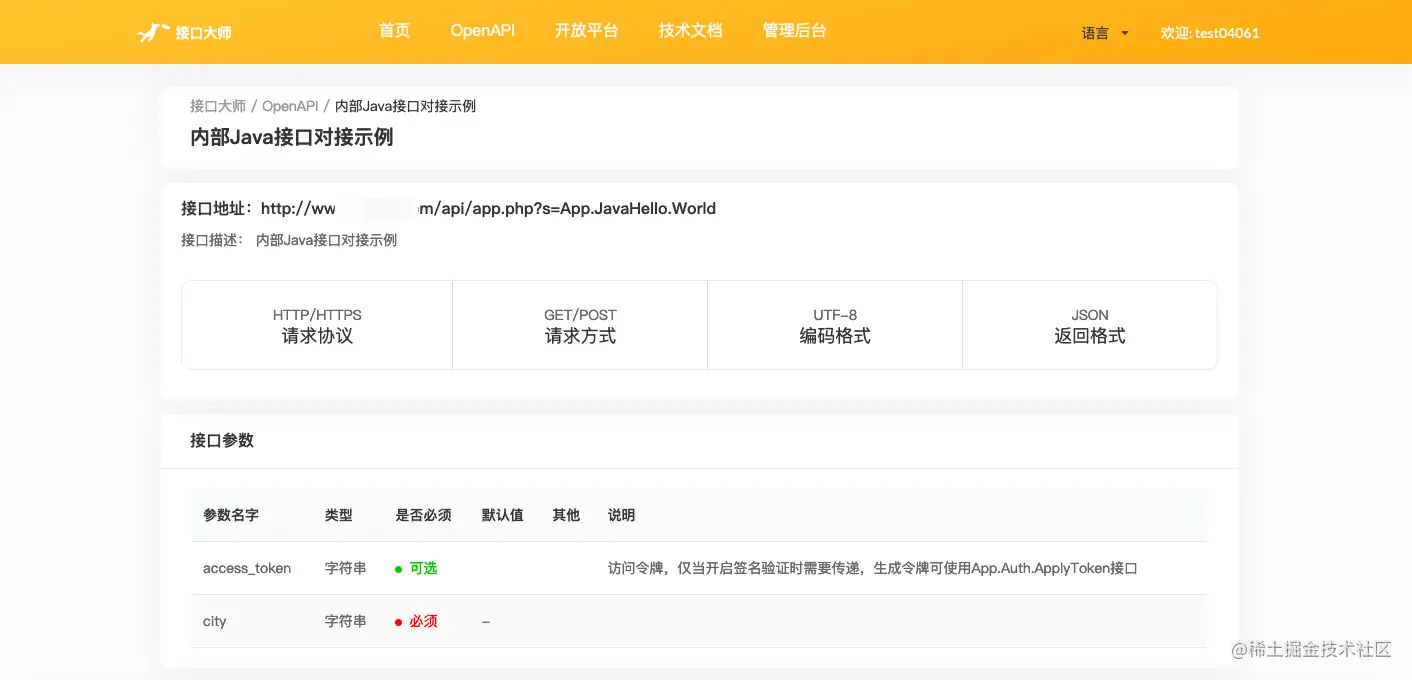Click the chevron next to 语言

tap(1125, 33)
